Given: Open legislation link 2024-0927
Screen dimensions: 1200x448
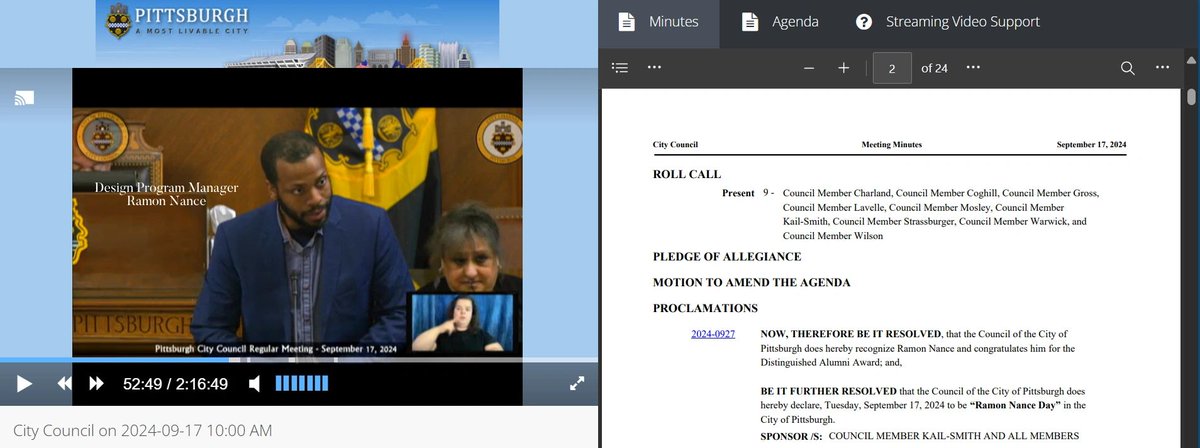Looking at the screenshot, I should pos(713,333).
